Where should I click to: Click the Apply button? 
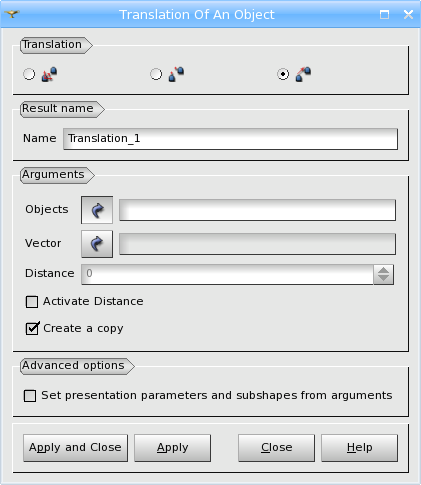tap(172, 448)
